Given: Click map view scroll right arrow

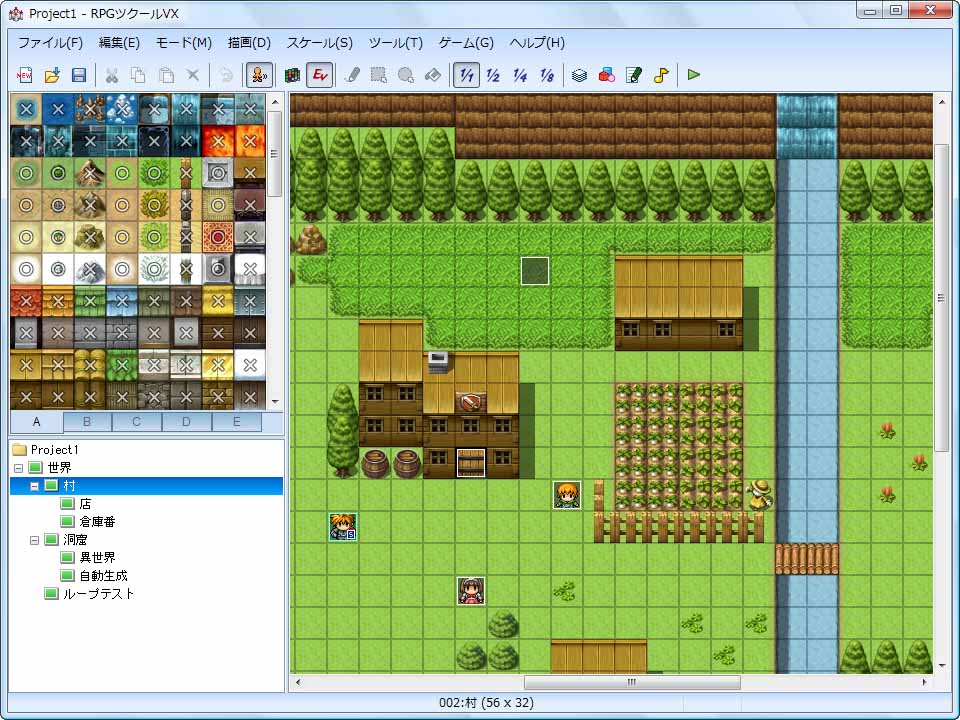Looking at the screenshot, I should coord(924,682).
